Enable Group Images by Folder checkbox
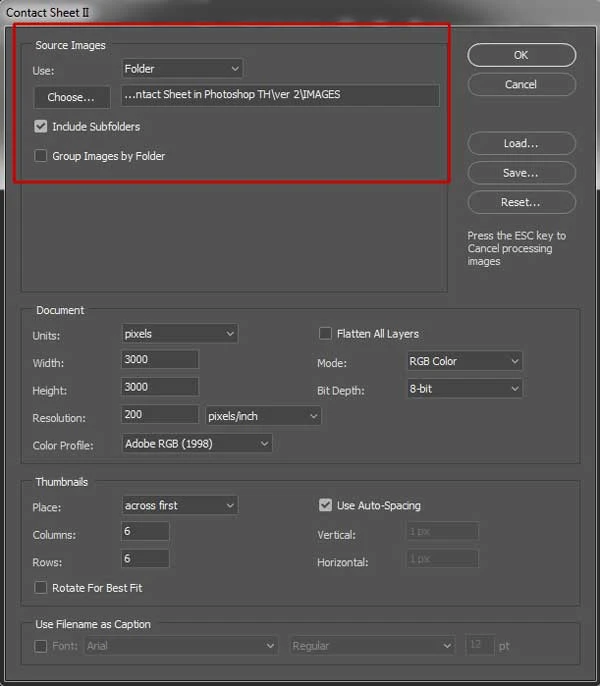The image size is (600, 686). (41, 156)
